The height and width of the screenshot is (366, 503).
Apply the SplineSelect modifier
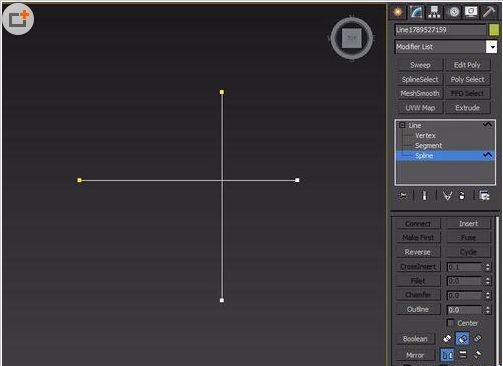click(420, 79)
